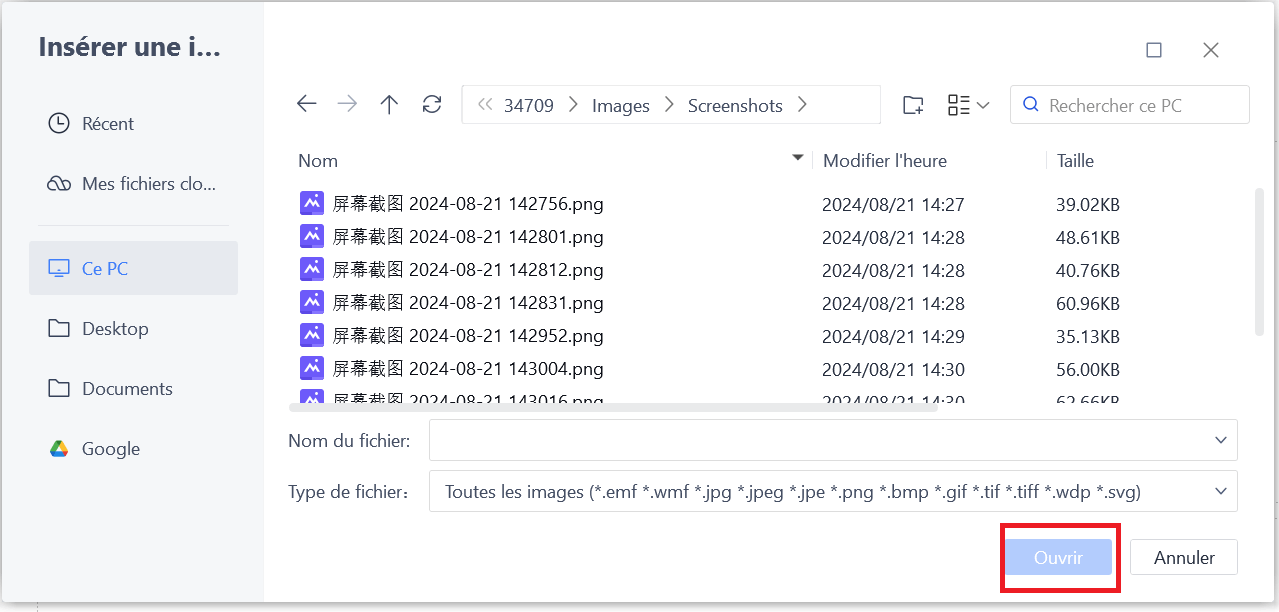Click the up directory arrow

point(389,105)
